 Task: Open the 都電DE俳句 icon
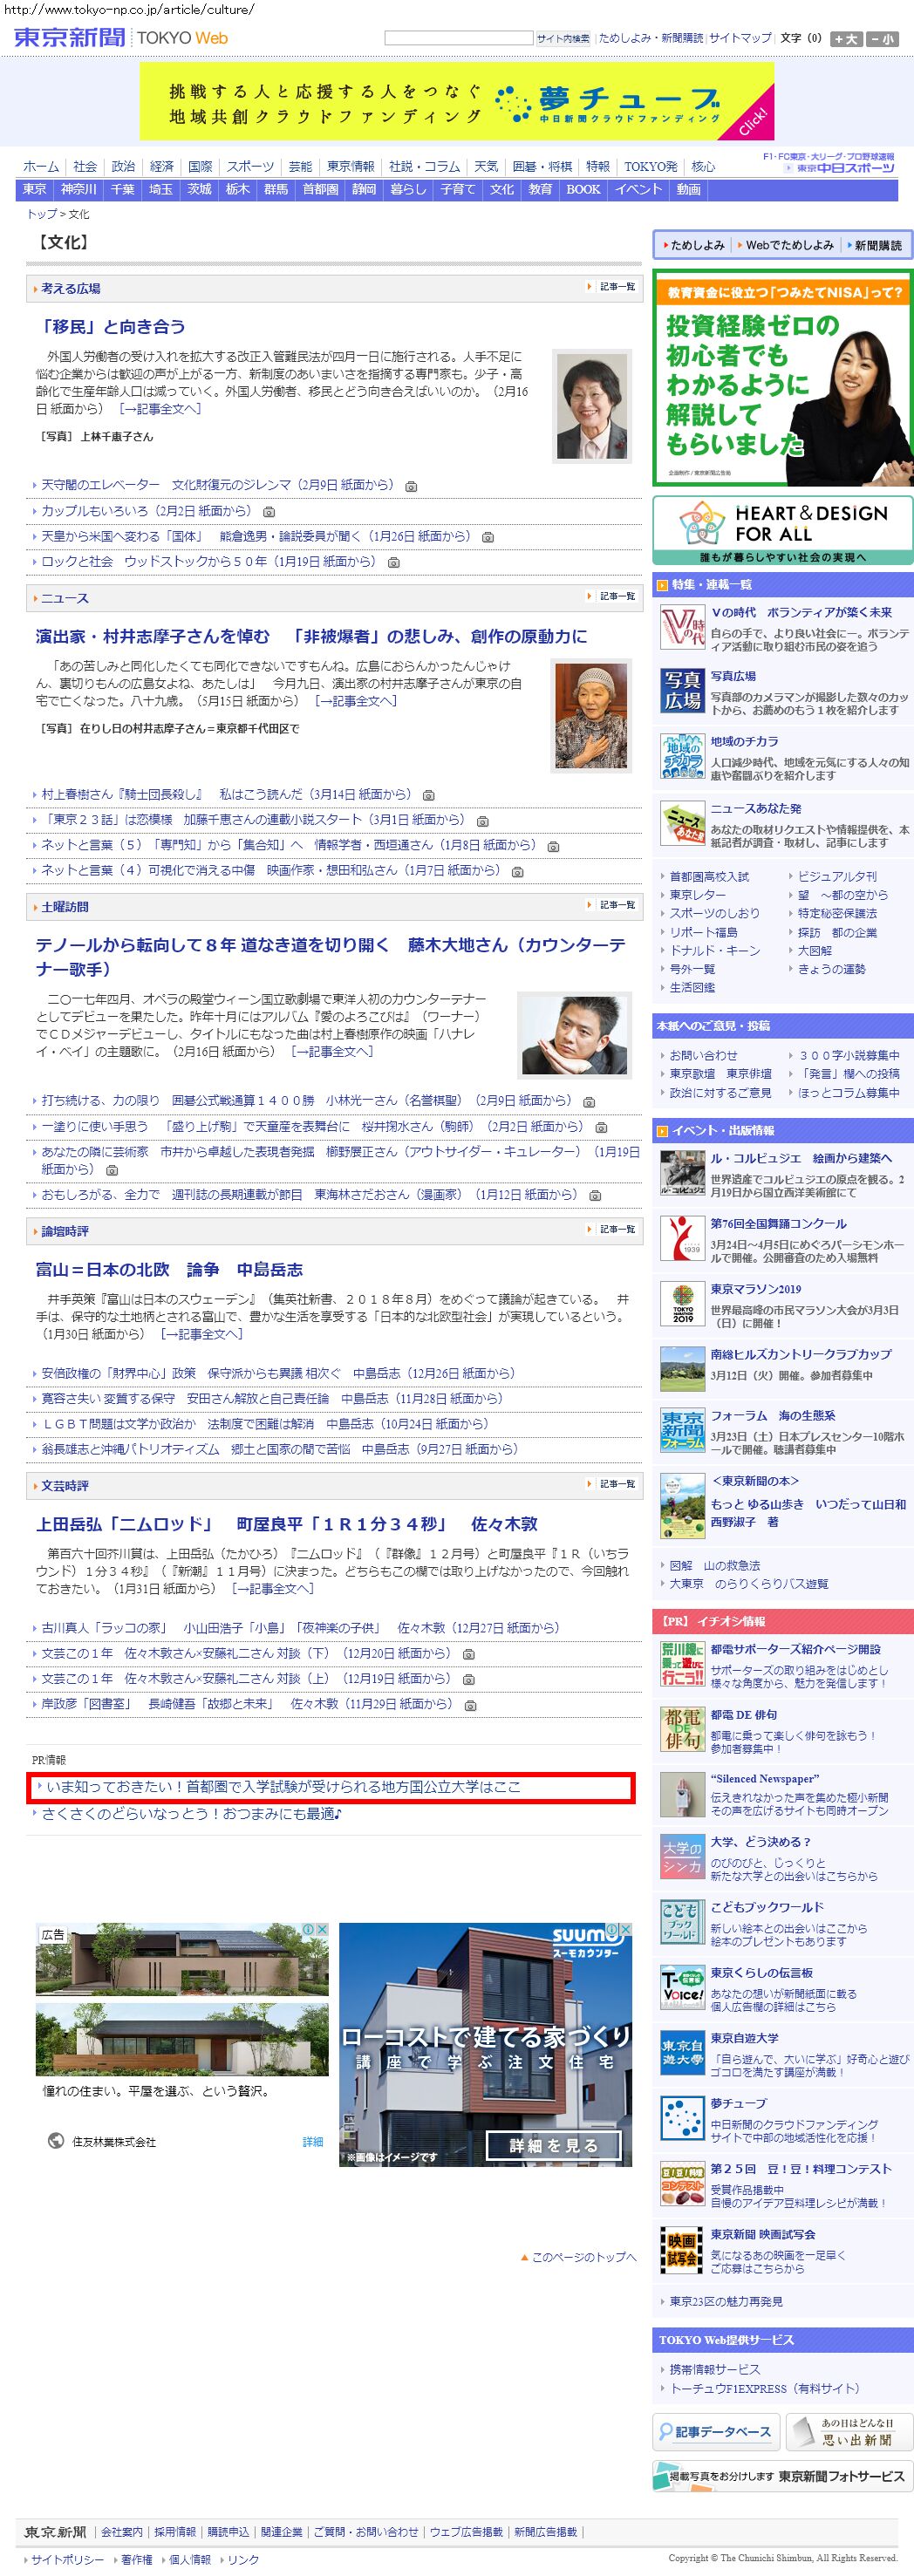tap(682, 1730)
